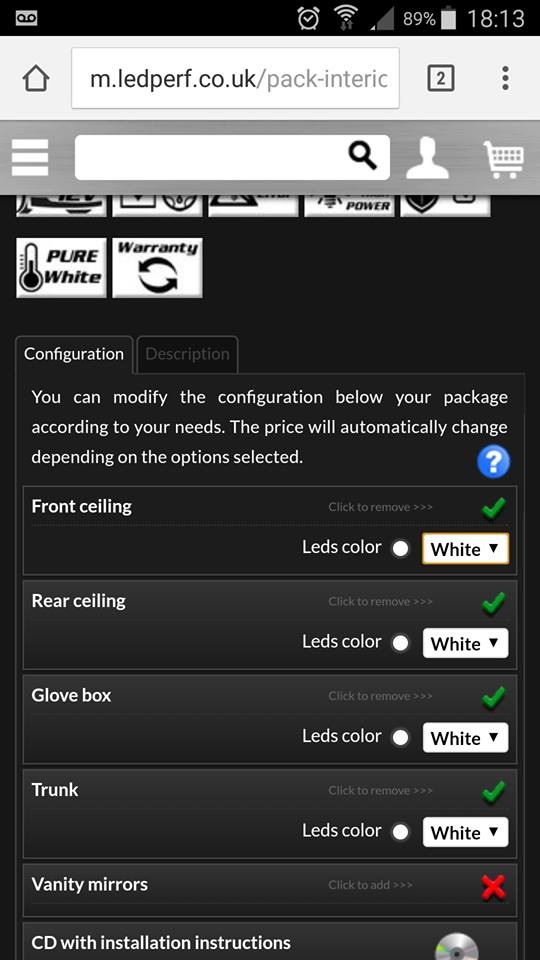Click the white color dot for Front ceiling

coord(400,549)
